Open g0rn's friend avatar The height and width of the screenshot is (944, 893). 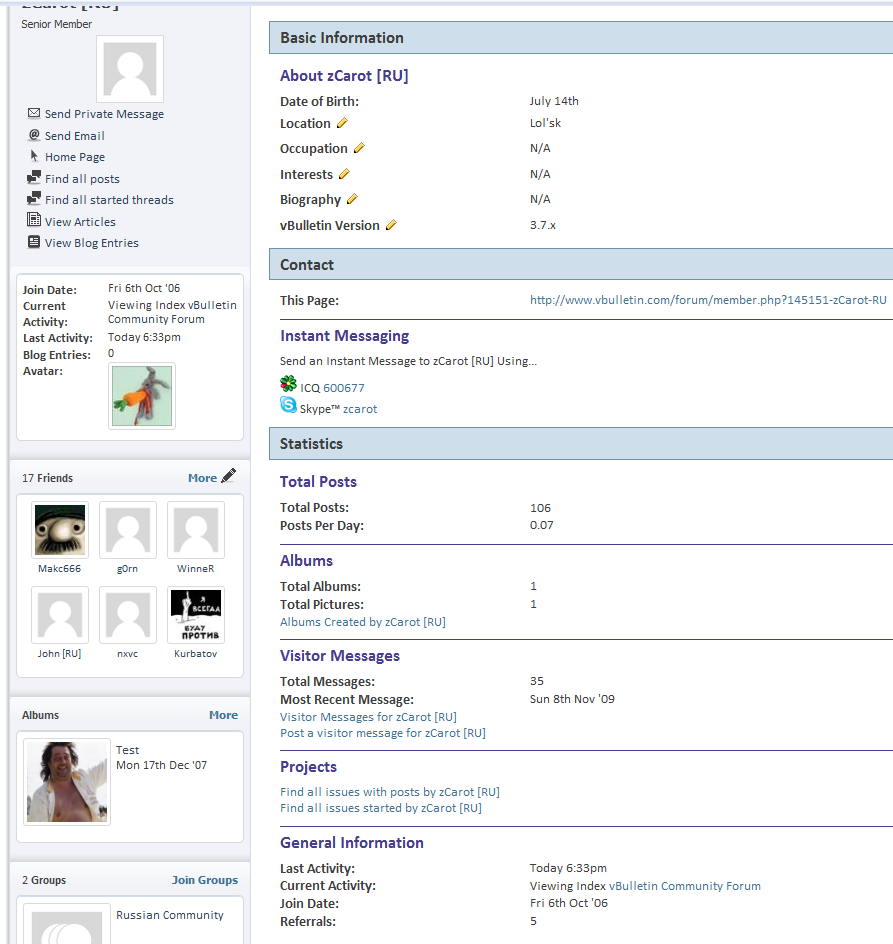click(x=128, y=530)
